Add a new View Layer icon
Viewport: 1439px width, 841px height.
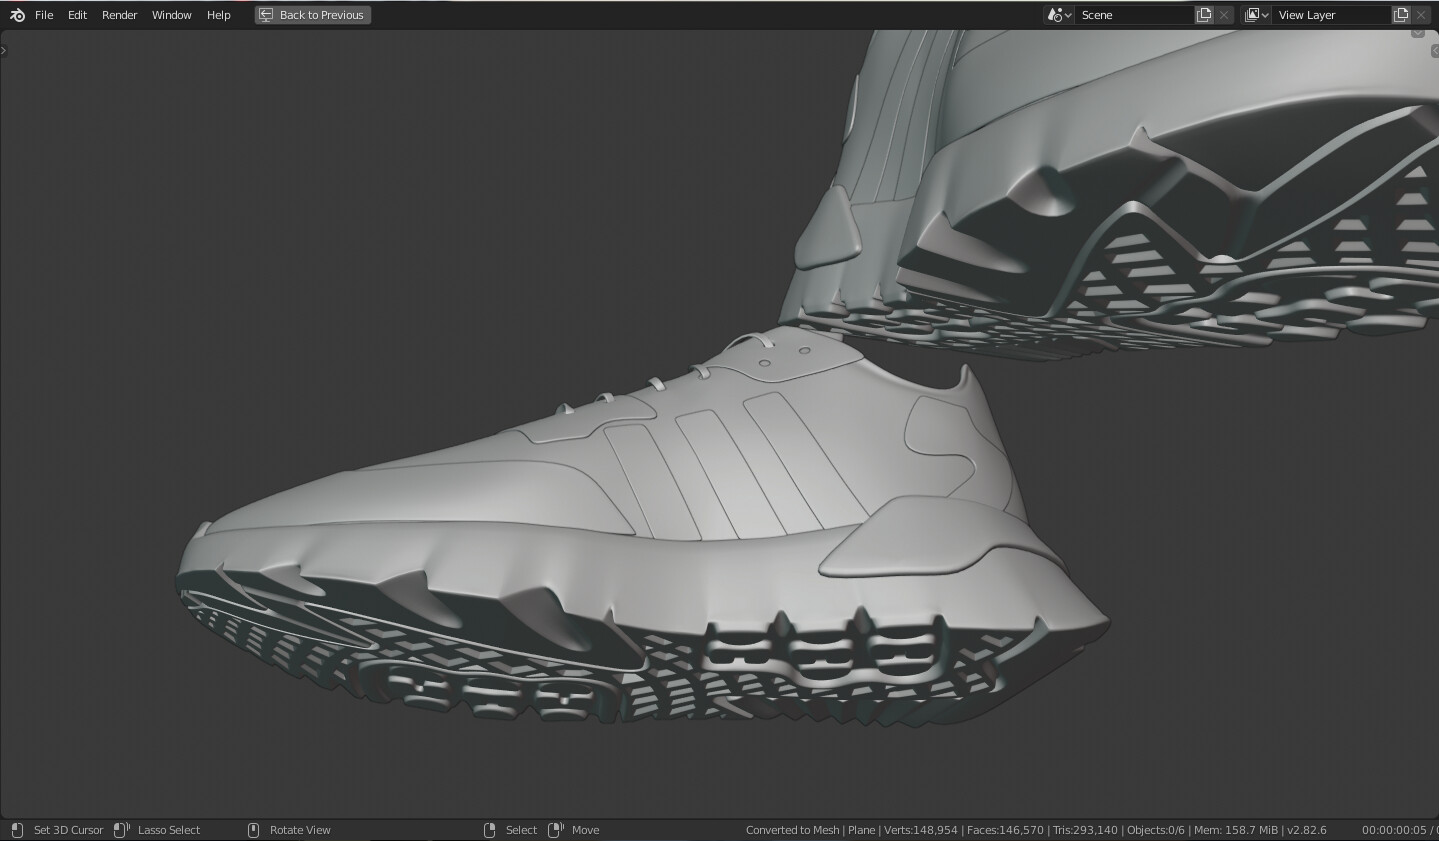click(x=1401, y=15)
